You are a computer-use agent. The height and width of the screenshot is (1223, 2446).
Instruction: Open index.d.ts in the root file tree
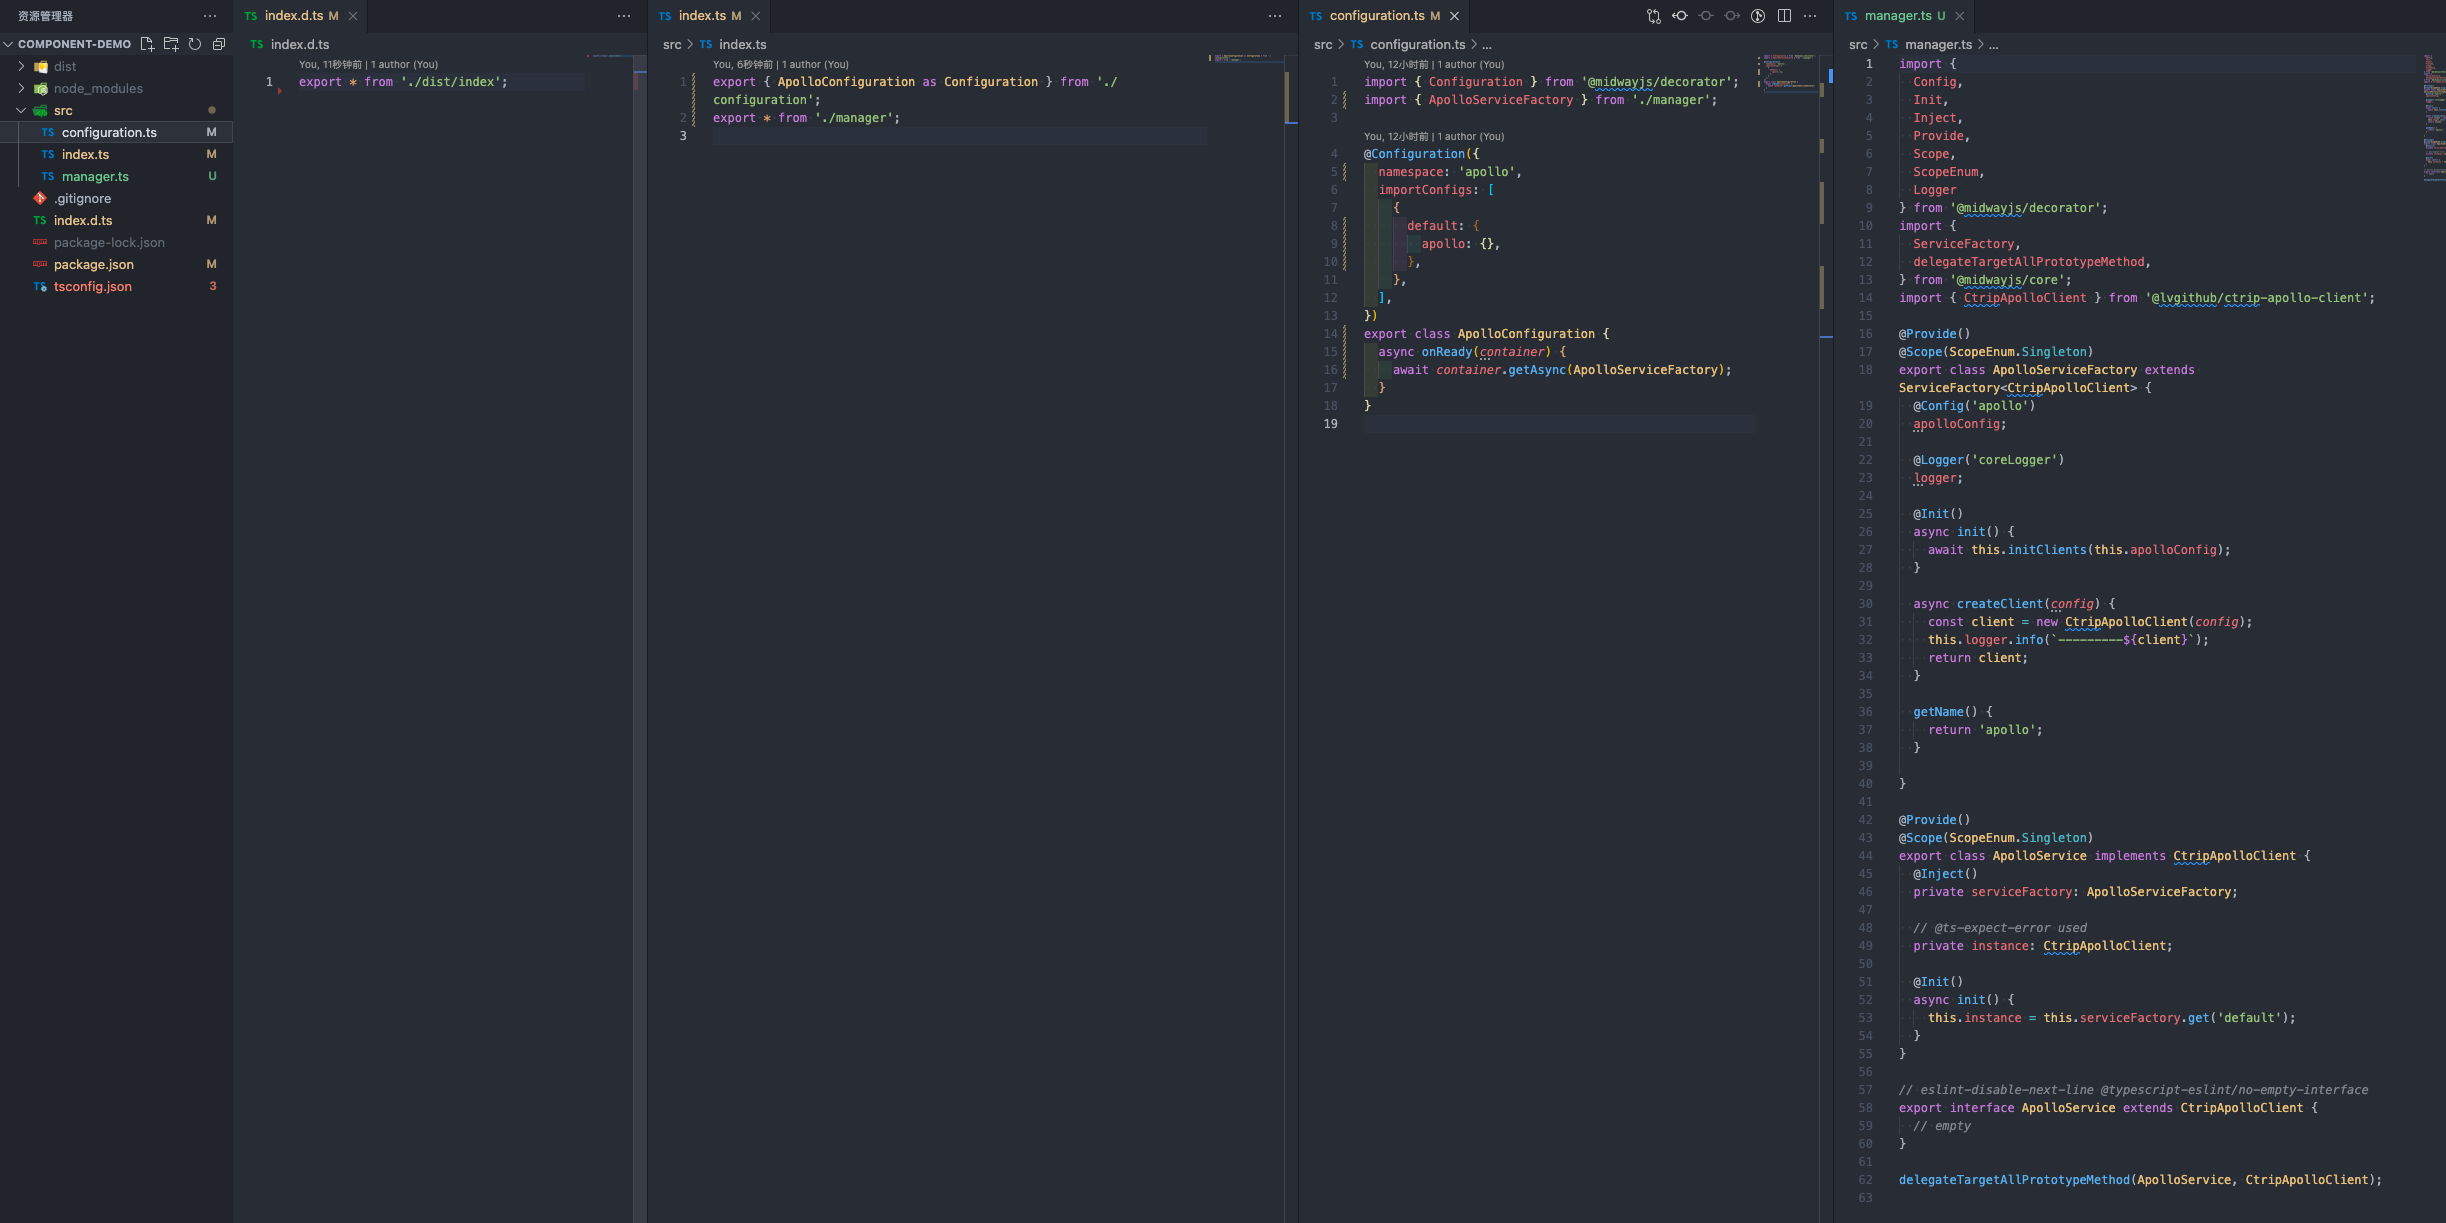116,220
